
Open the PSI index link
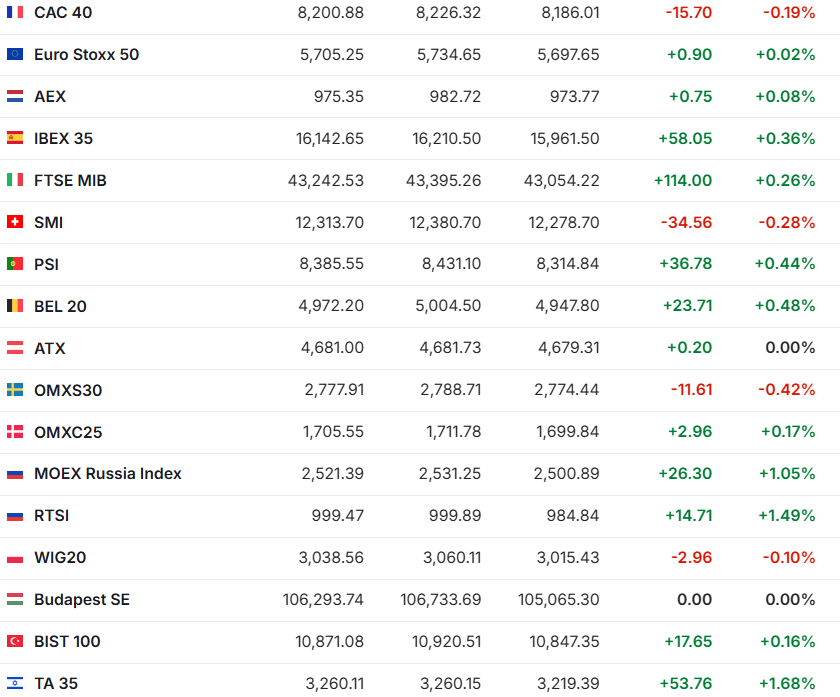[x=47, y=265]
